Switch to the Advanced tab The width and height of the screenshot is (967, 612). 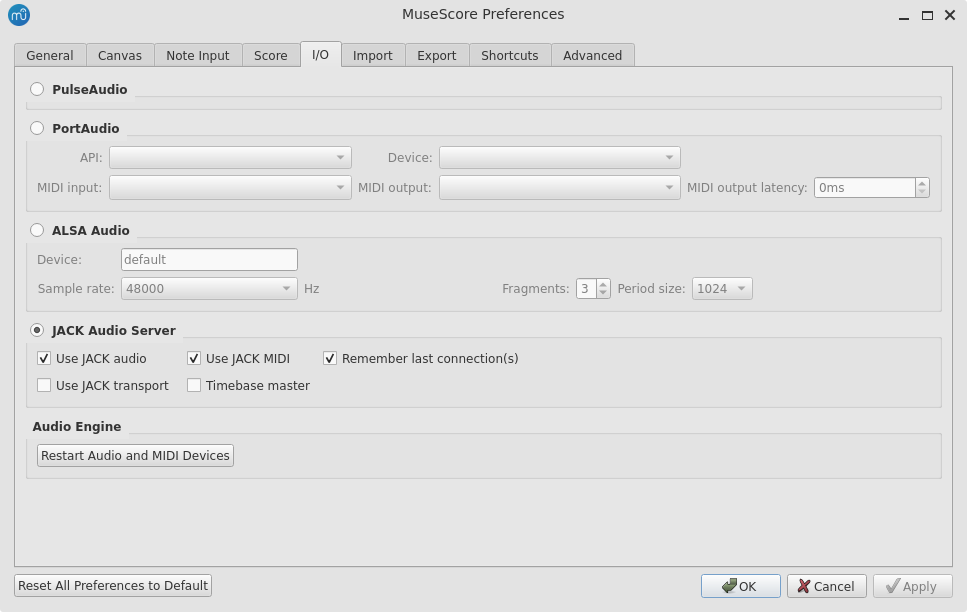(592, 56)
